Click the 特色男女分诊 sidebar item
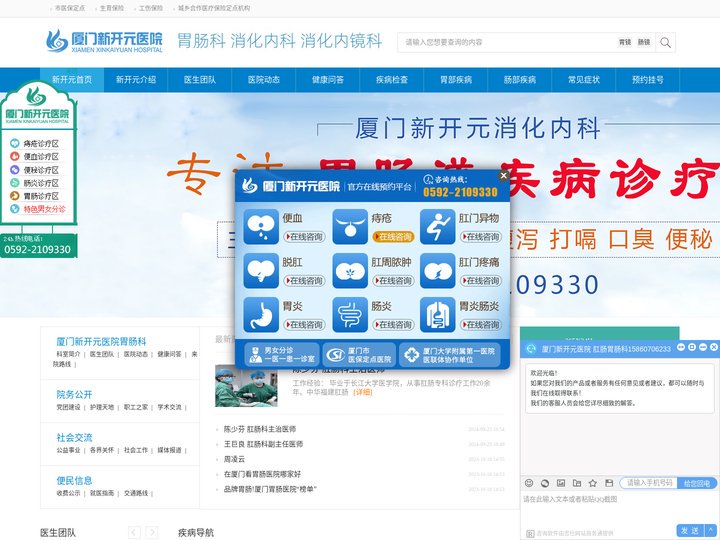Screen dimensions: 720x540 39,209
